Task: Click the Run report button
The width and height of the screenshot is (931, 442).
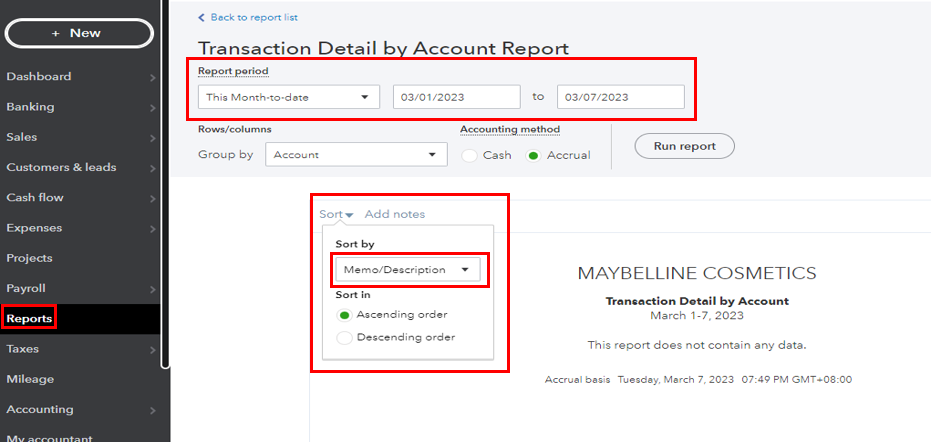Action: pyautogui.click(x=685, y=146)
